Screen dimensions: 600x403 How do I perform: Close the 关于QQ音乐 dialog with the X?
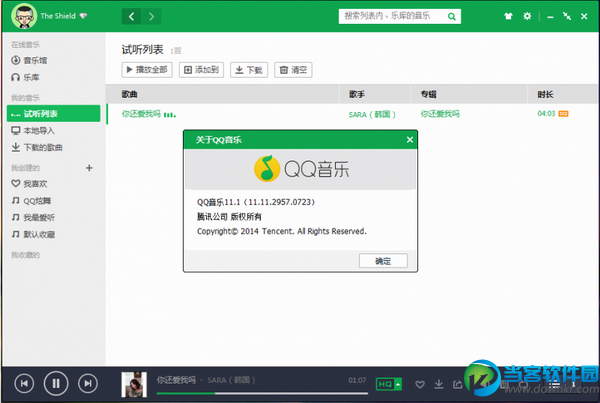point(409,140)
